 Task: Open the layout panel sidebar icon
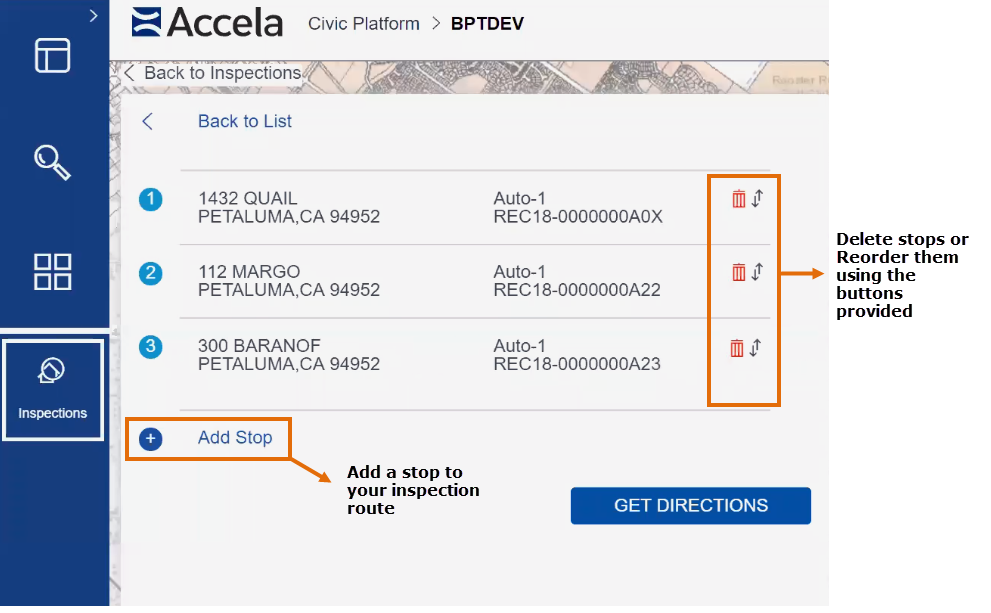pyautogui.click(x=52, y=55)
